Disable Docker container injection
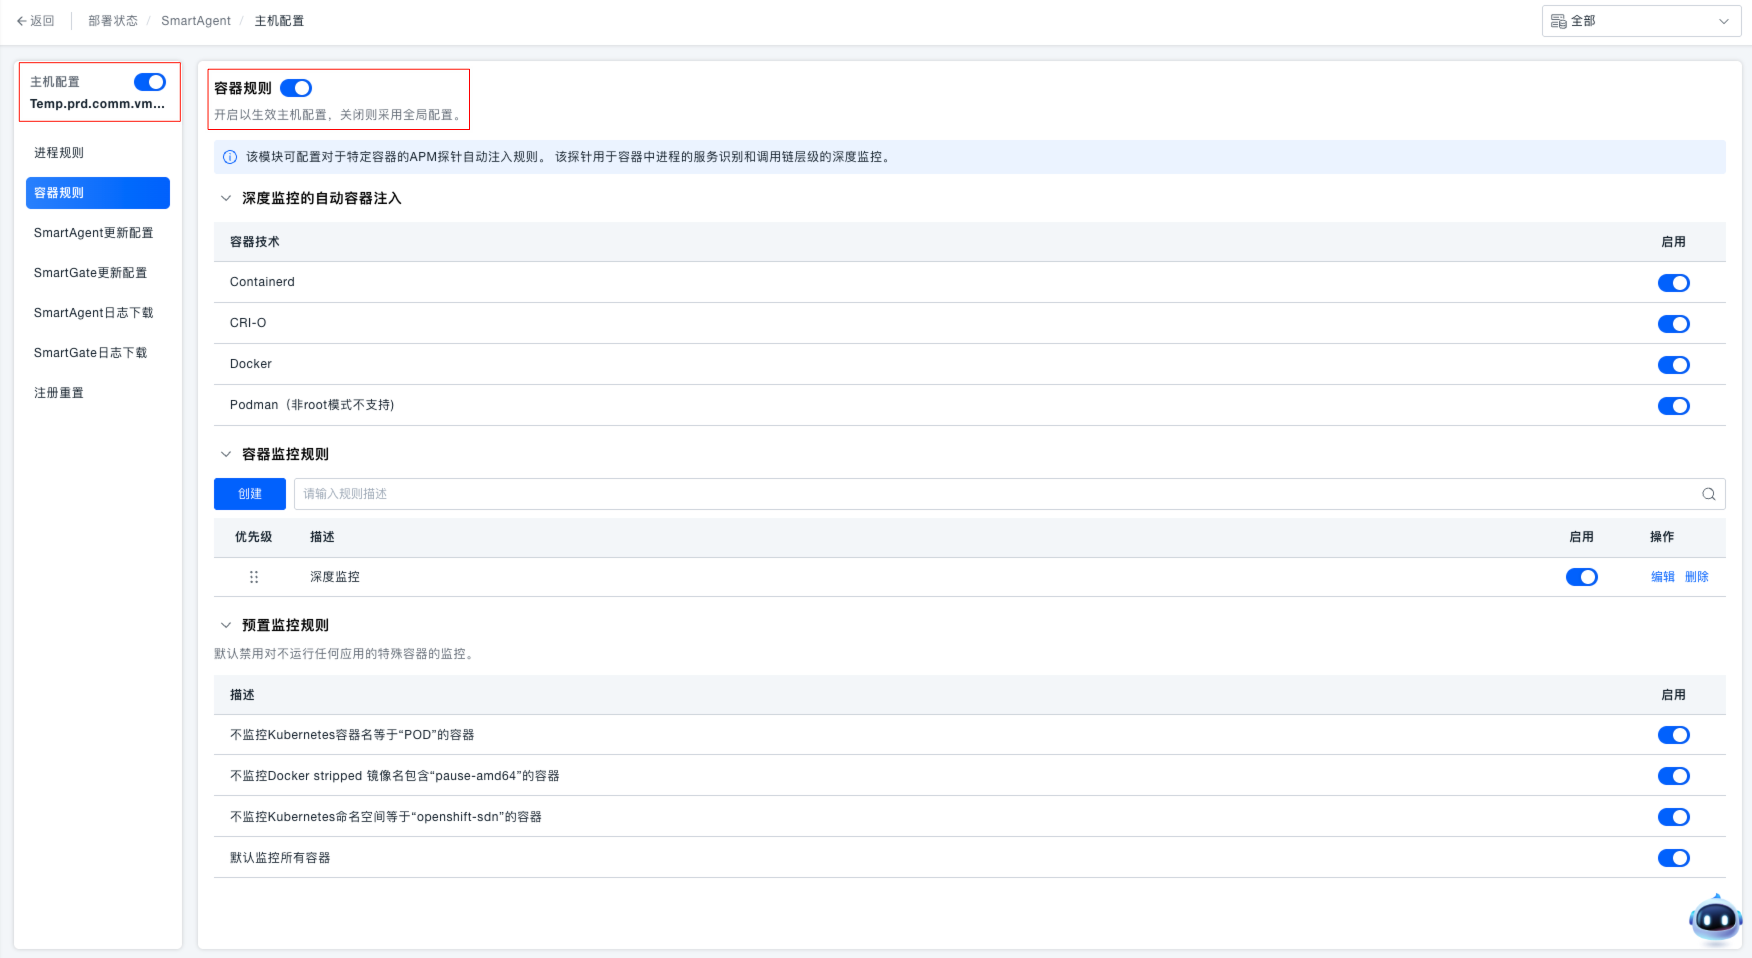Image resolution: width=1752 pixels, height=958 pixels. point(1673,365)
